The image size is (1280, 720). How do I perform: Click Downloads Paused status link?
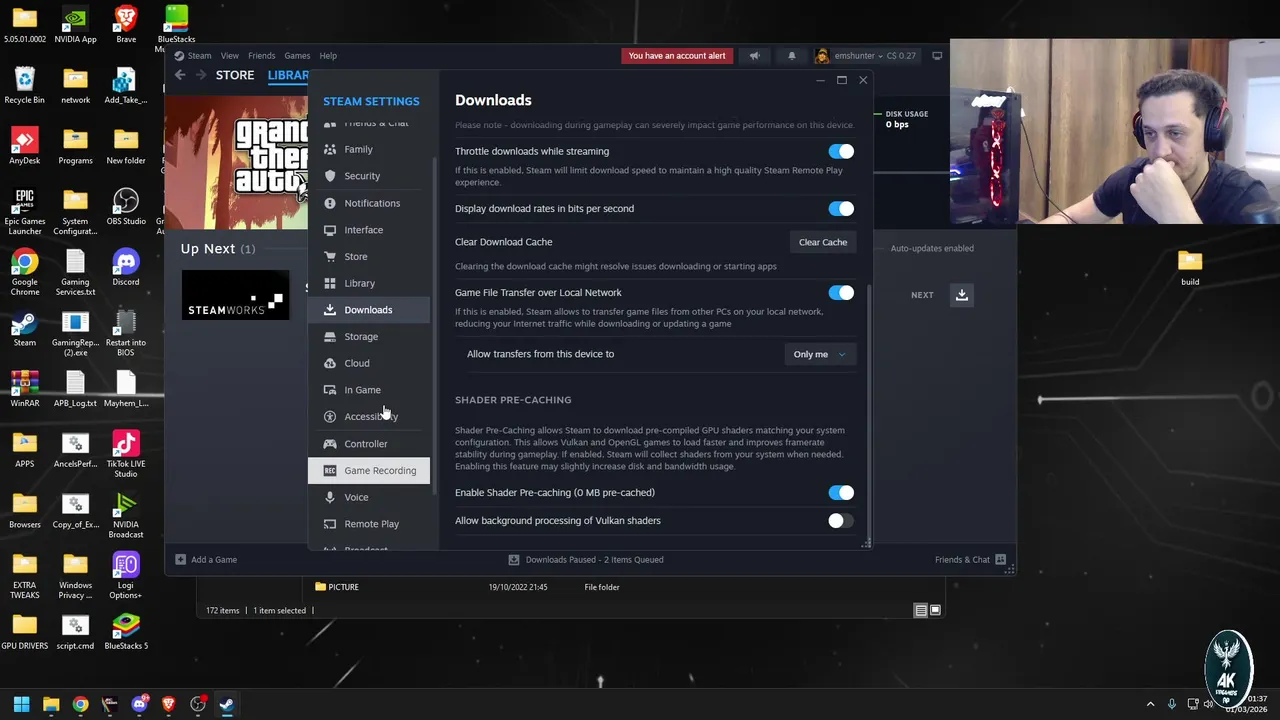[x=594, y=560]
